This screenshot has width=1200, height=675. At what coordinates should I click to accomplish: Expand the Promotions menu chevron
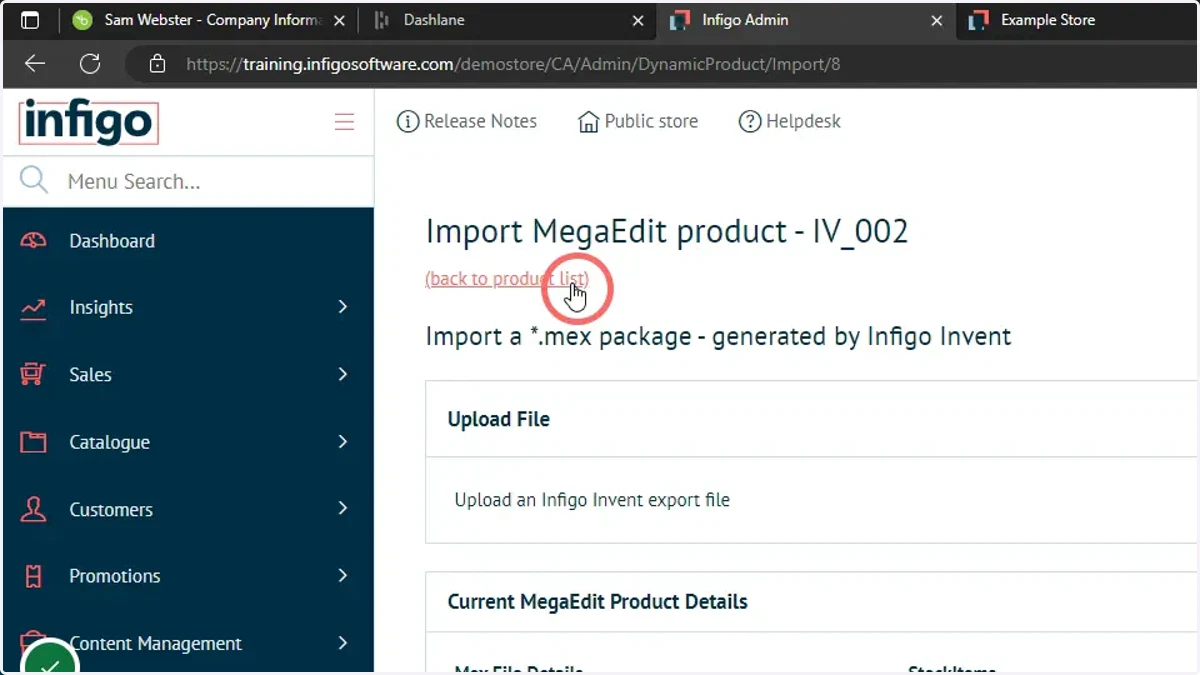coord(343,575)
